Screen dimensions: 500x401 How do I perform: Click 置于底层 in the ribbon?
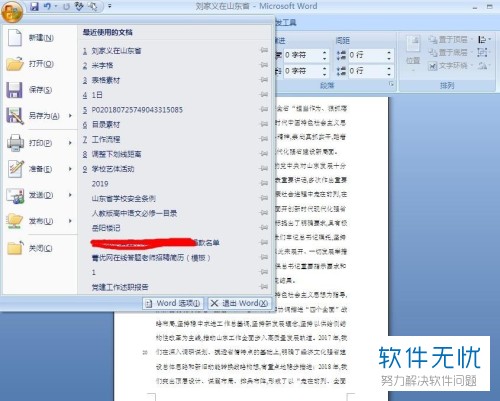[x=450, y=52]
